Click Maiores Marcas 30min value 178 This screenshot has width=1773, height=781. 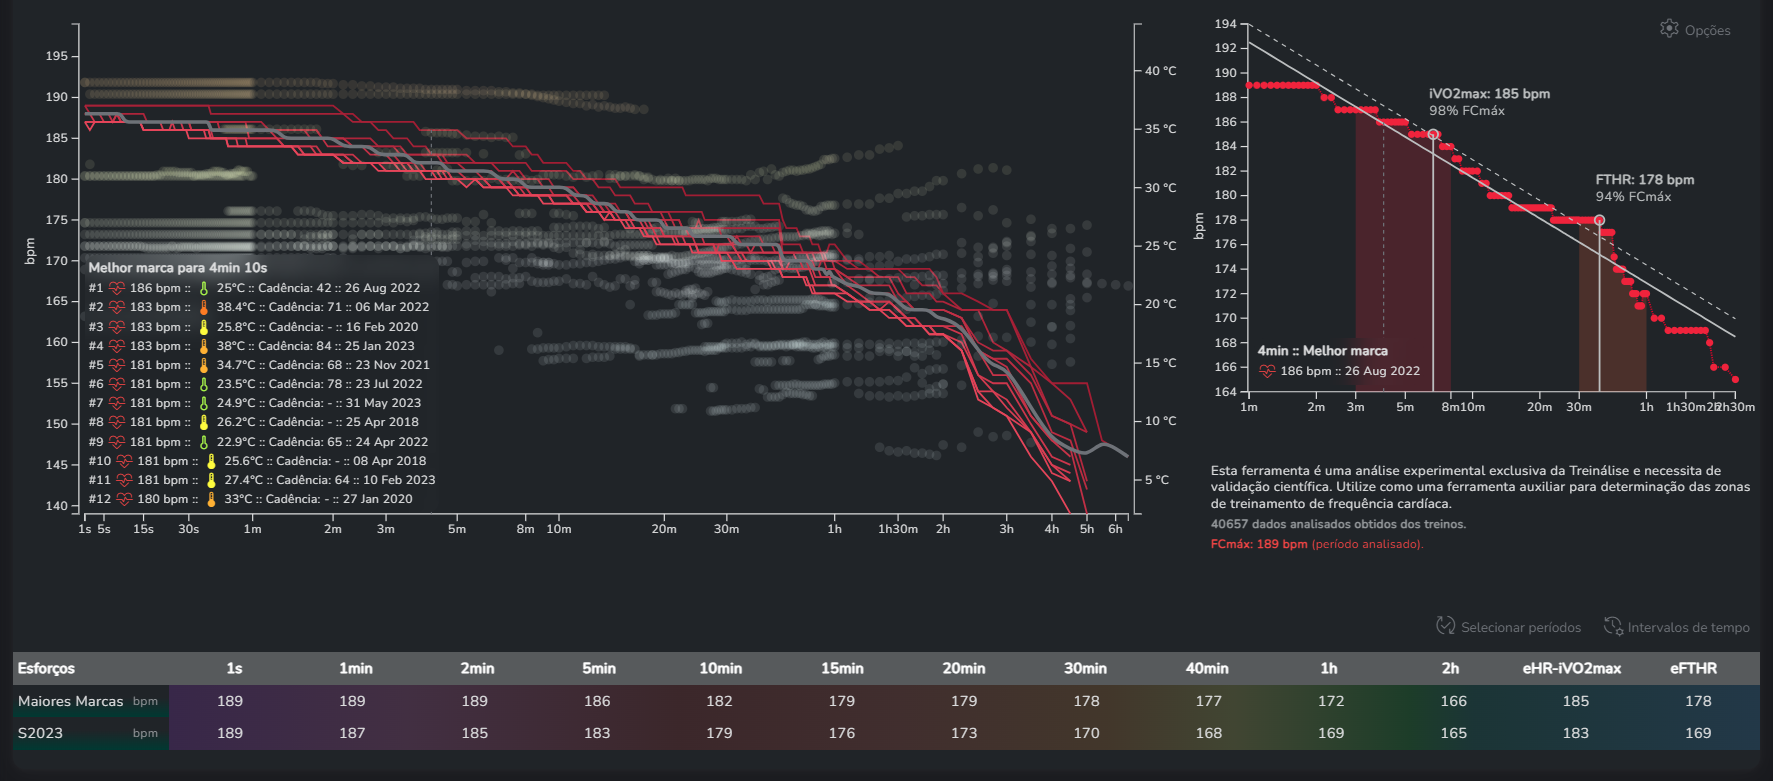[1086, 701]
